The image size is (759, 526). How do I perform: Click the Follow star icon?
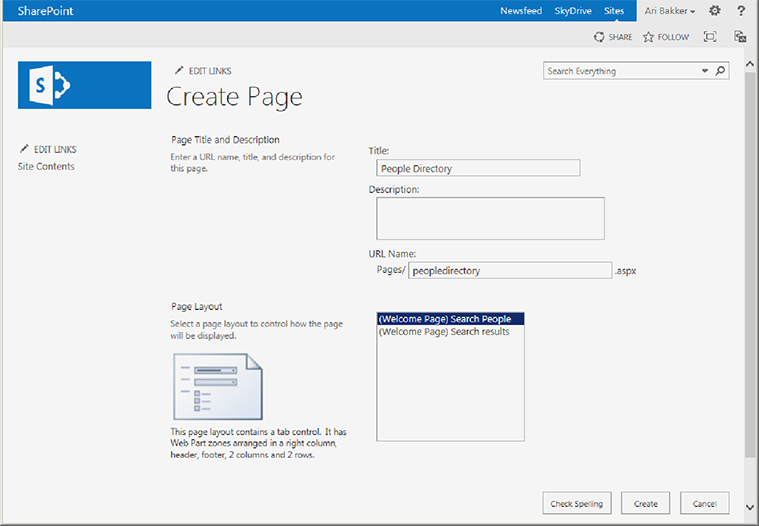click(648, 37)
